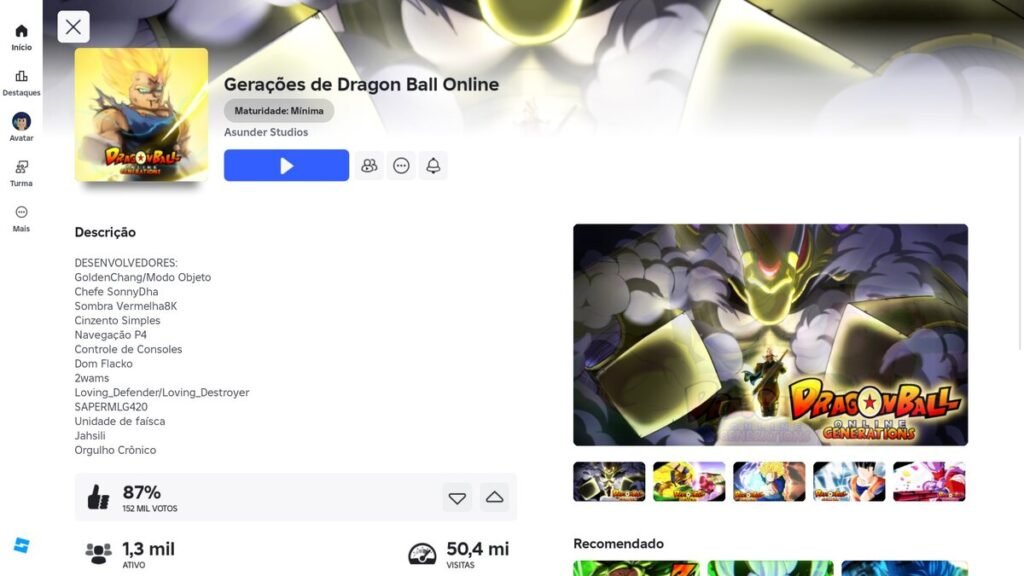Open the three-dots more options button

(401, 165)
